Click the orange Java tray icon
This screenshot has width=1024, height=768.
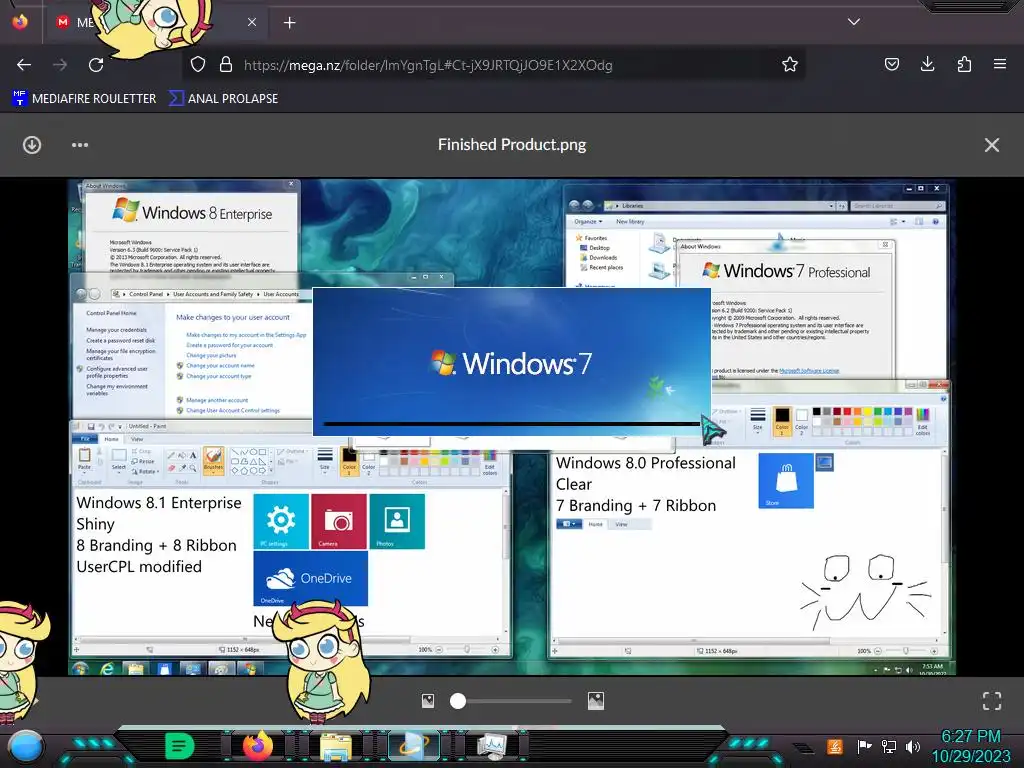835,746
